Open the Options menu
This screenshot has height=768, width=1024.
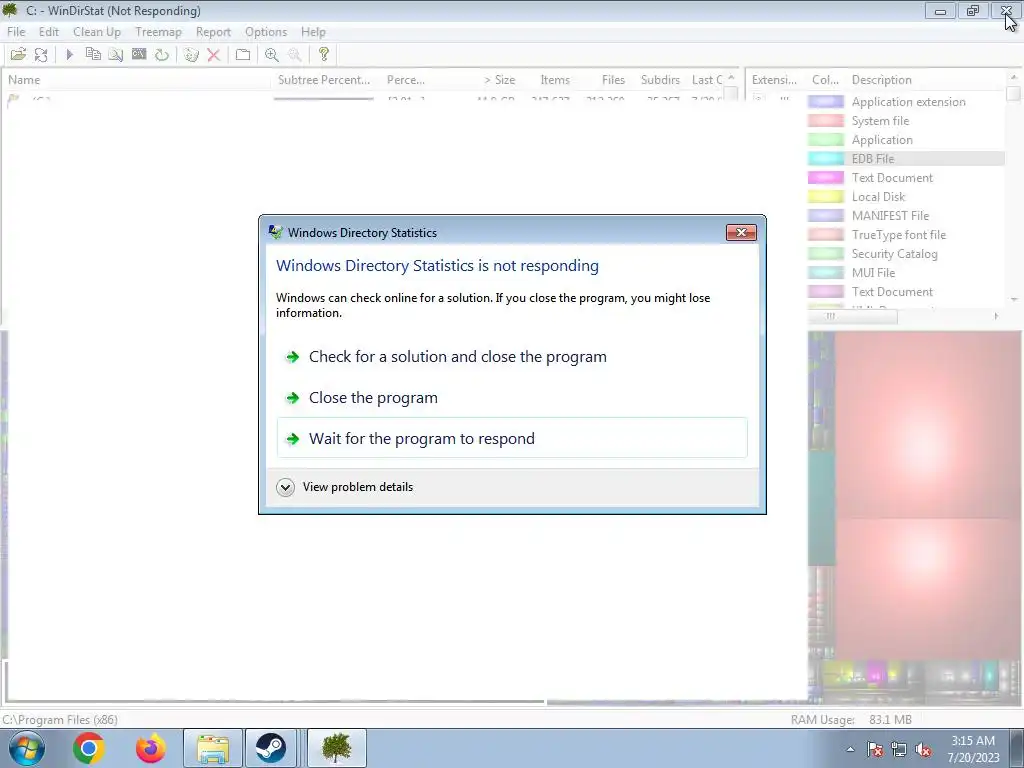pos(266,32)
